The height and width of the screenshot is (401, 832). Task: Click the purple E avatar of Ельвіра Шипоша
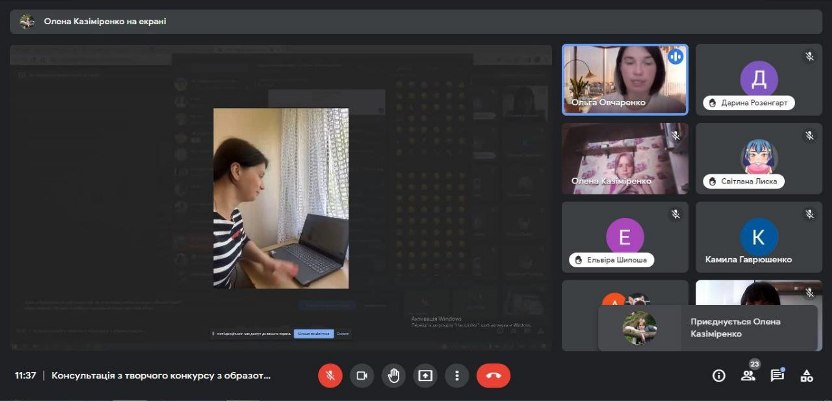(625, 237)
